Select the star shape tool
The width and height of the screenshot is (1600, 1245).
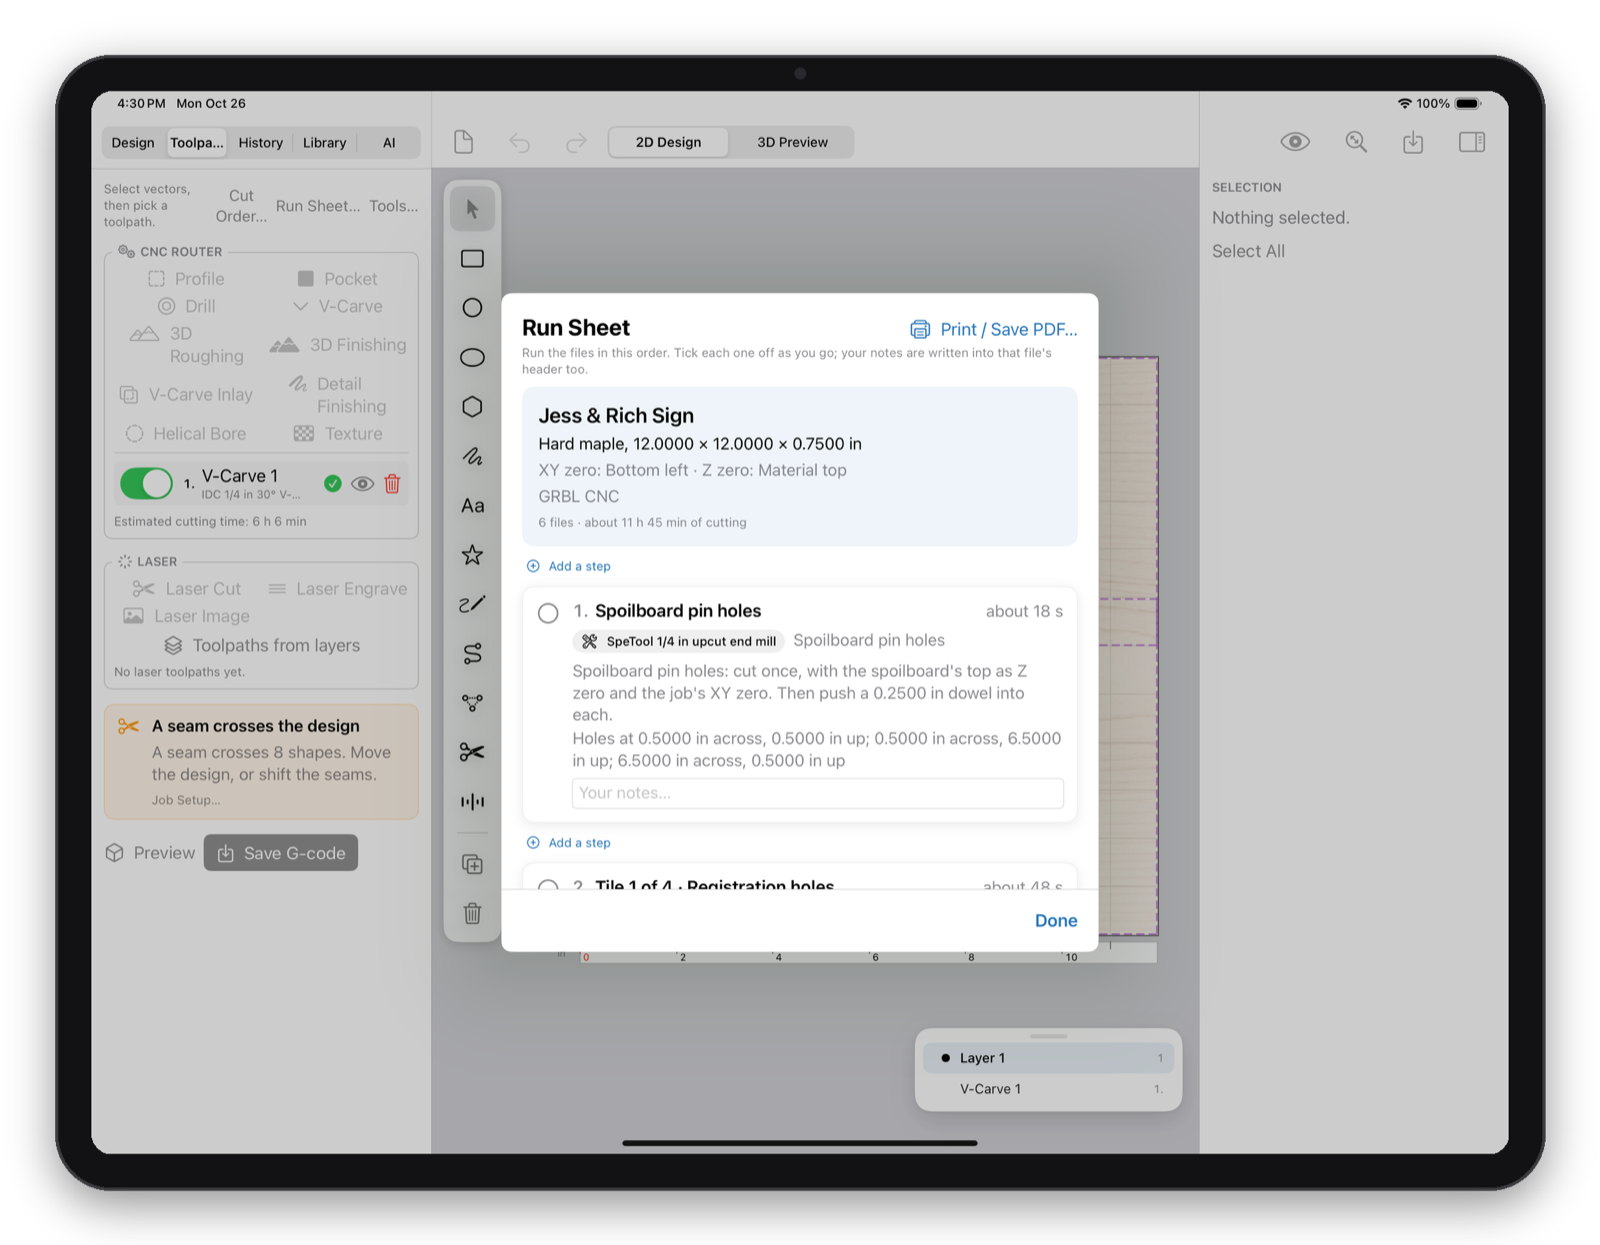tap(472, 555)
